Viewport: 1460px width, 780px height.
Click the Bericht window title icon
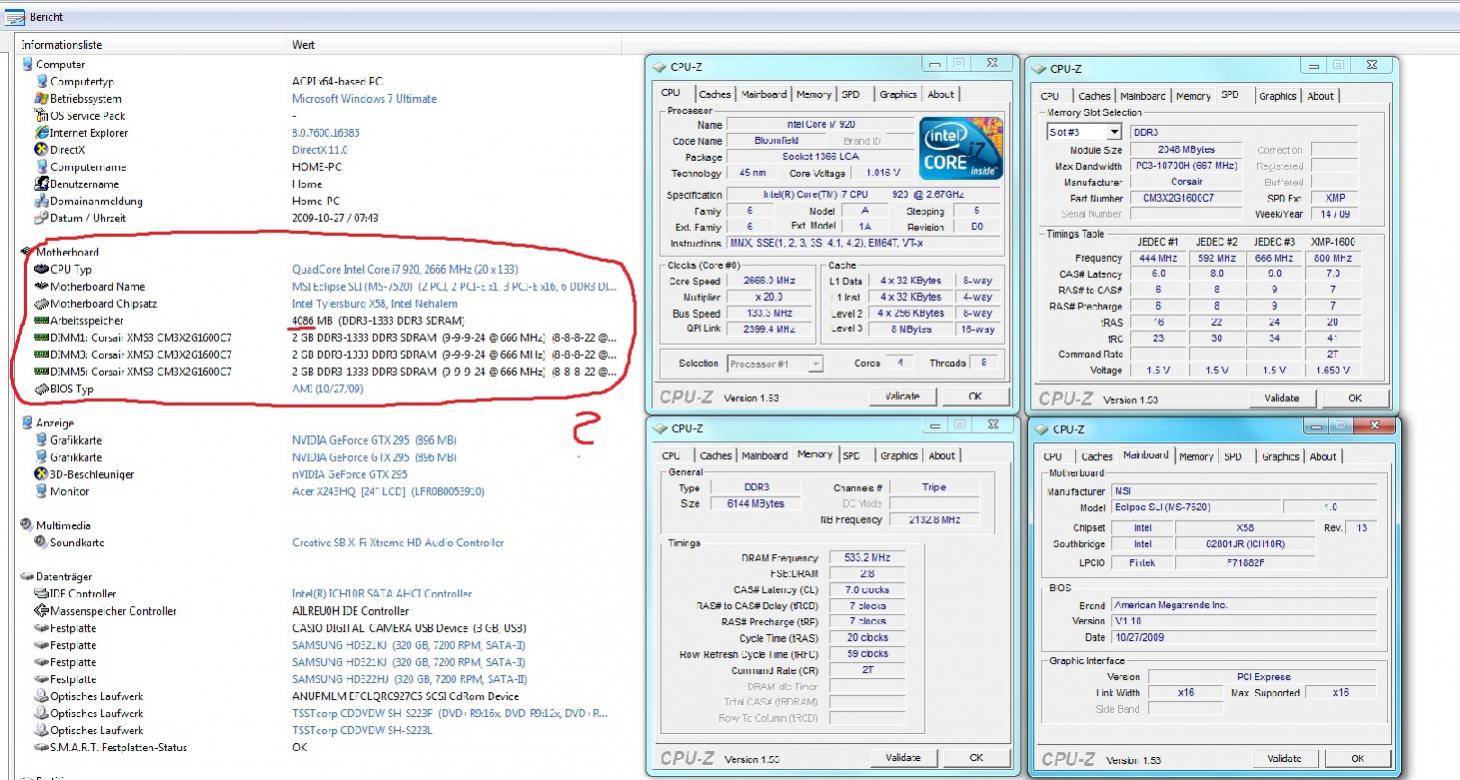[15, 17]
